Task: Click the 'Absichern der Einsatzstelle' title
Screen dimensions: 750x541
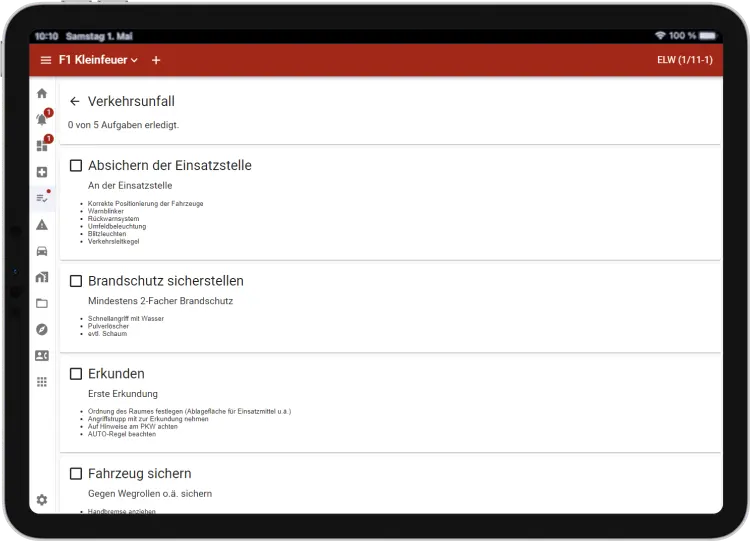Action: tap(170, 166)
